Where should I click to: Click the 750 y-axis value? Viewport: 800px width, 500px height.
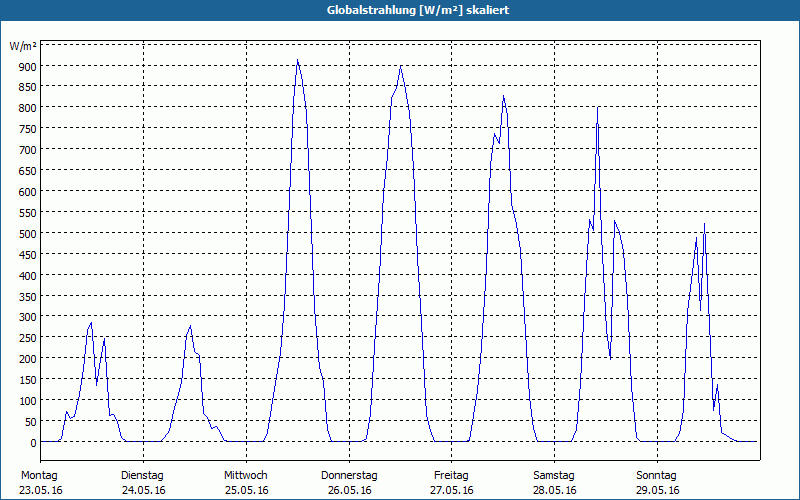28,129
